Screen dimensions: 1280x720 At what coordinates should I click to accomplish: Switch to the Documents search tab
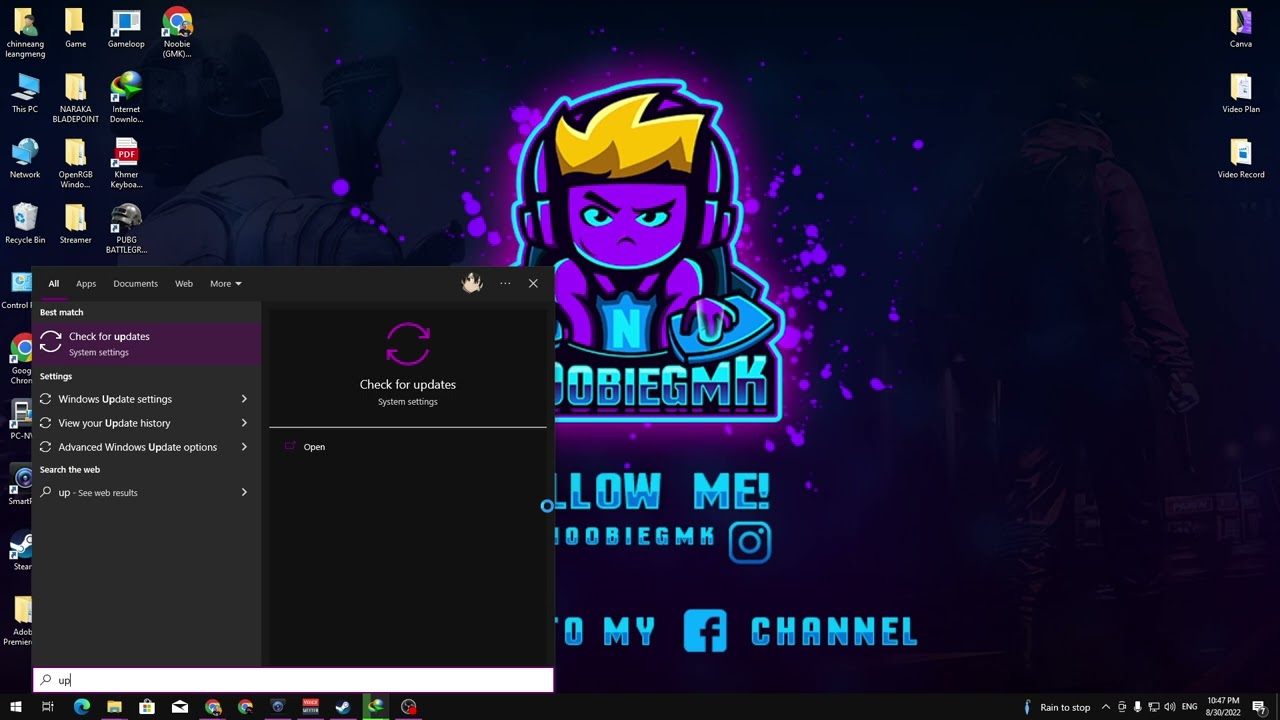click(135, 284)
